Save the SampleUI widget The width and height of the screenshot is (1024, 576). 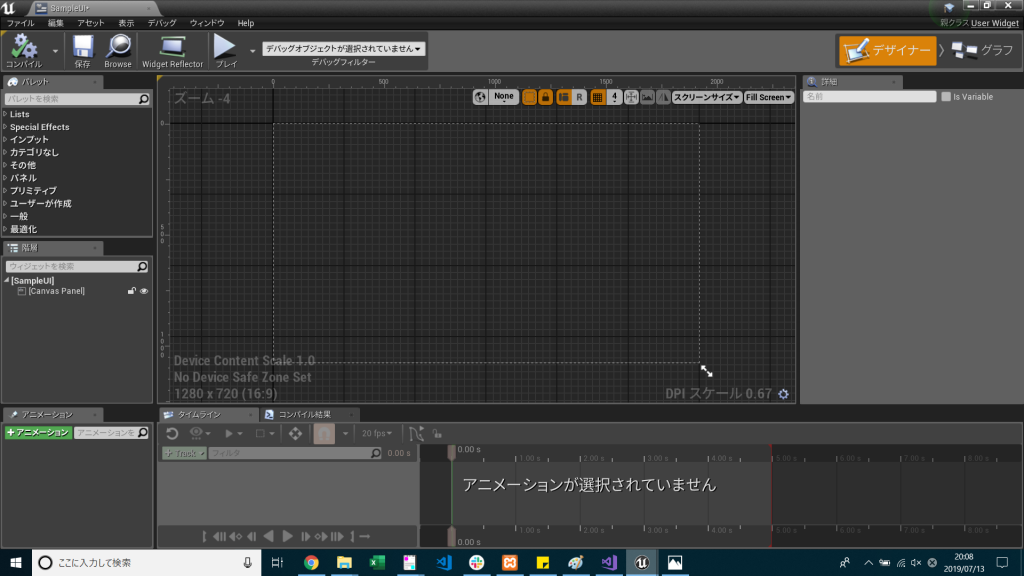[x=83, y=48]
